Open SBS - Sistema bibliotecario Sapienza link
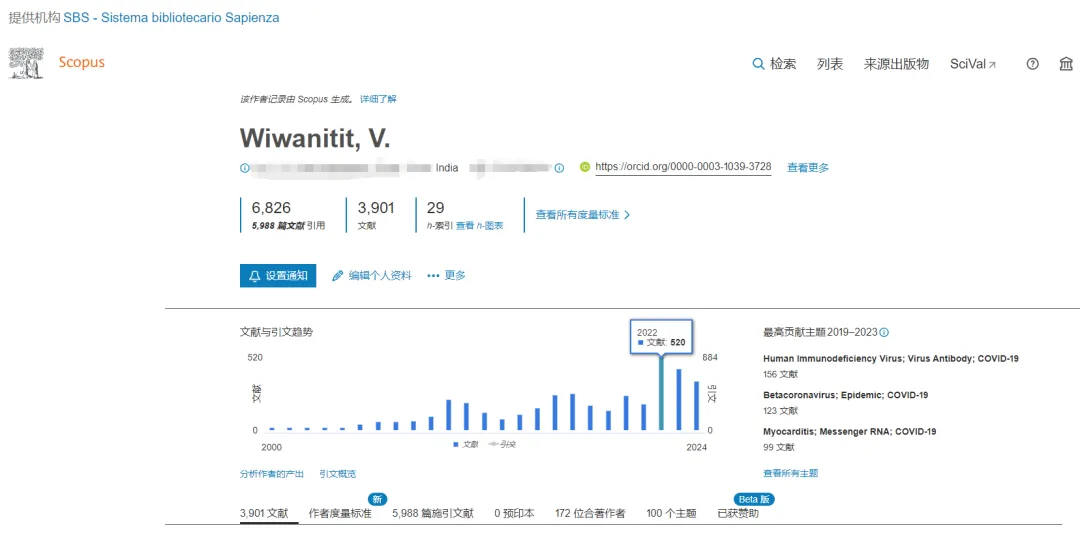The image size is (1080, 539). point(172,18)
